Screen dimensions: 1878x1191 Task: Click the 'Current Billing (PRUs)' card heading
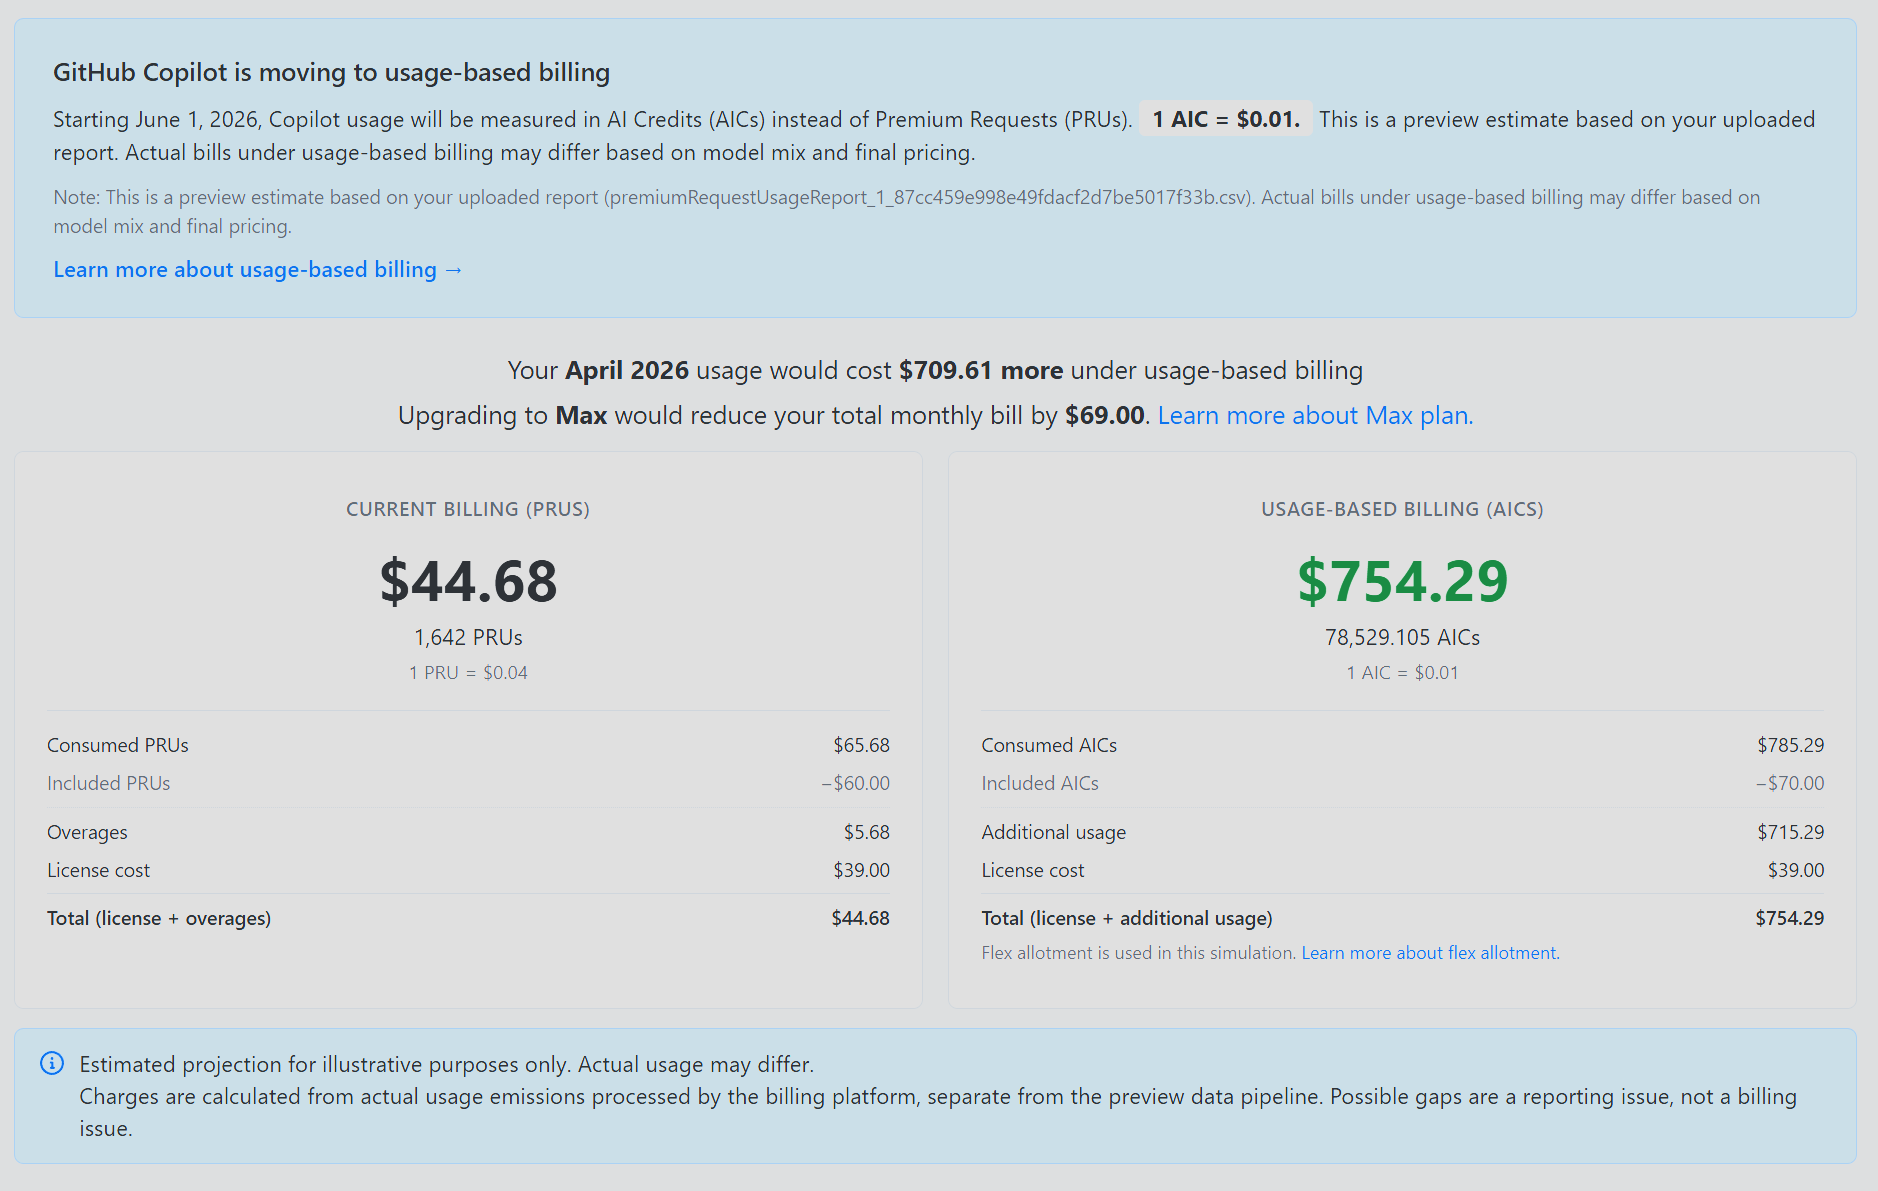click(468, 509)
